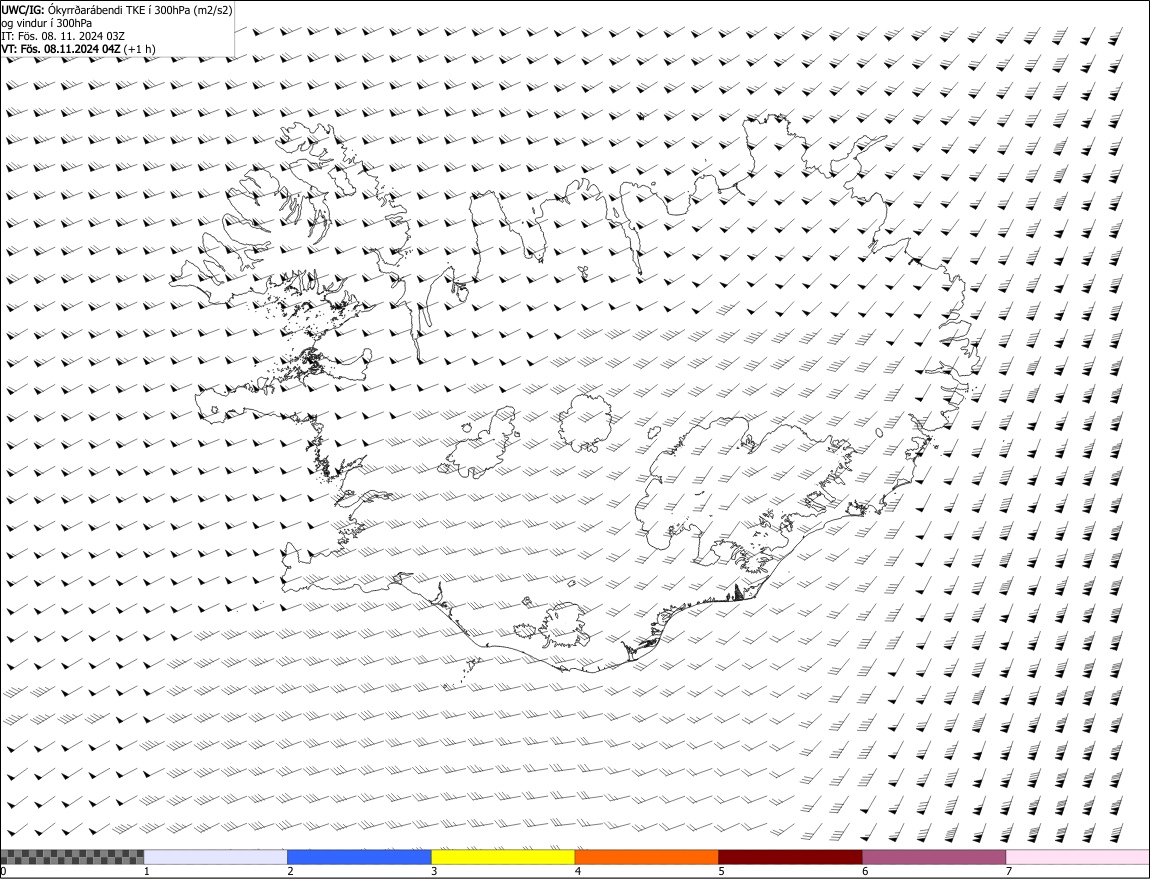Click the pale lavender 1-2 legend swatch
The image size is (1150, 879).
(216, 857)
